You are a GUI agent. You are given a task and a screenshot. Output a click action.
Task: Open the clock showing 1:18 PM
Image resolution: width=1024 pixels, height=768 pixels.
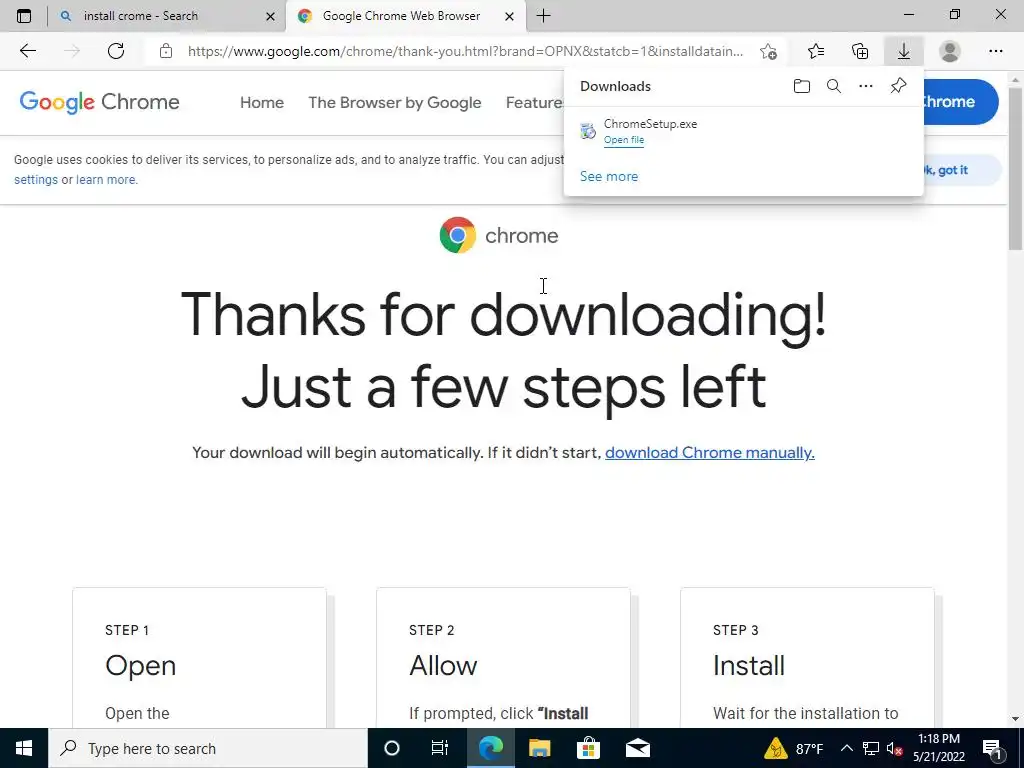point(939,748)
